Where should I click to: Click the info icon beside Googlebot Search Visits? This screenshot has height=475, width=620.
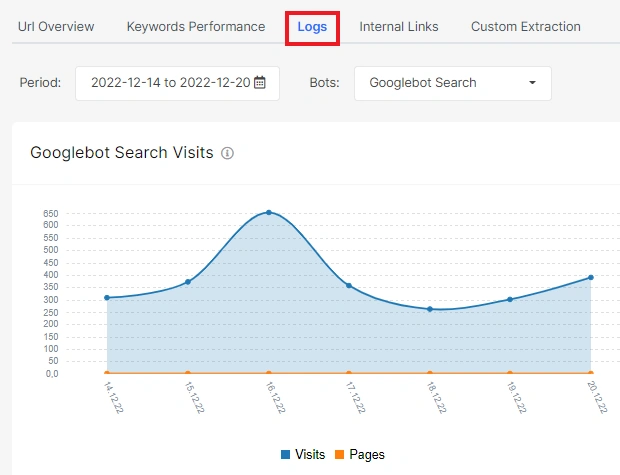coord(227,153)
